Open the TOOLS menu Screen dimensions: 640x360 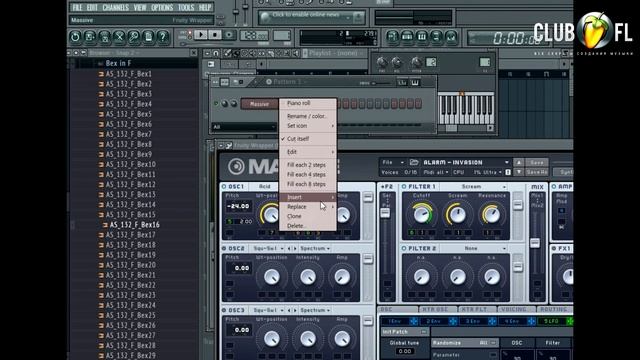click(186, 7)
